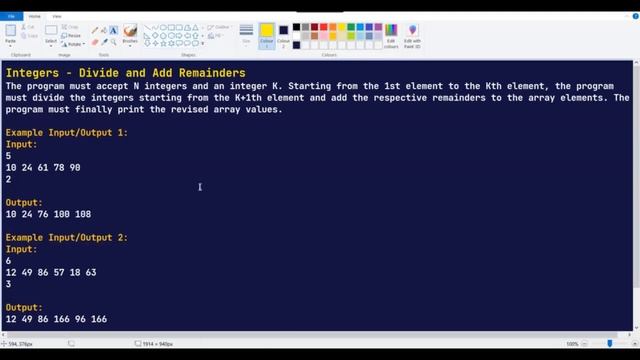Click the Copy button
640x360 pixels.
[x=29, y=36]
